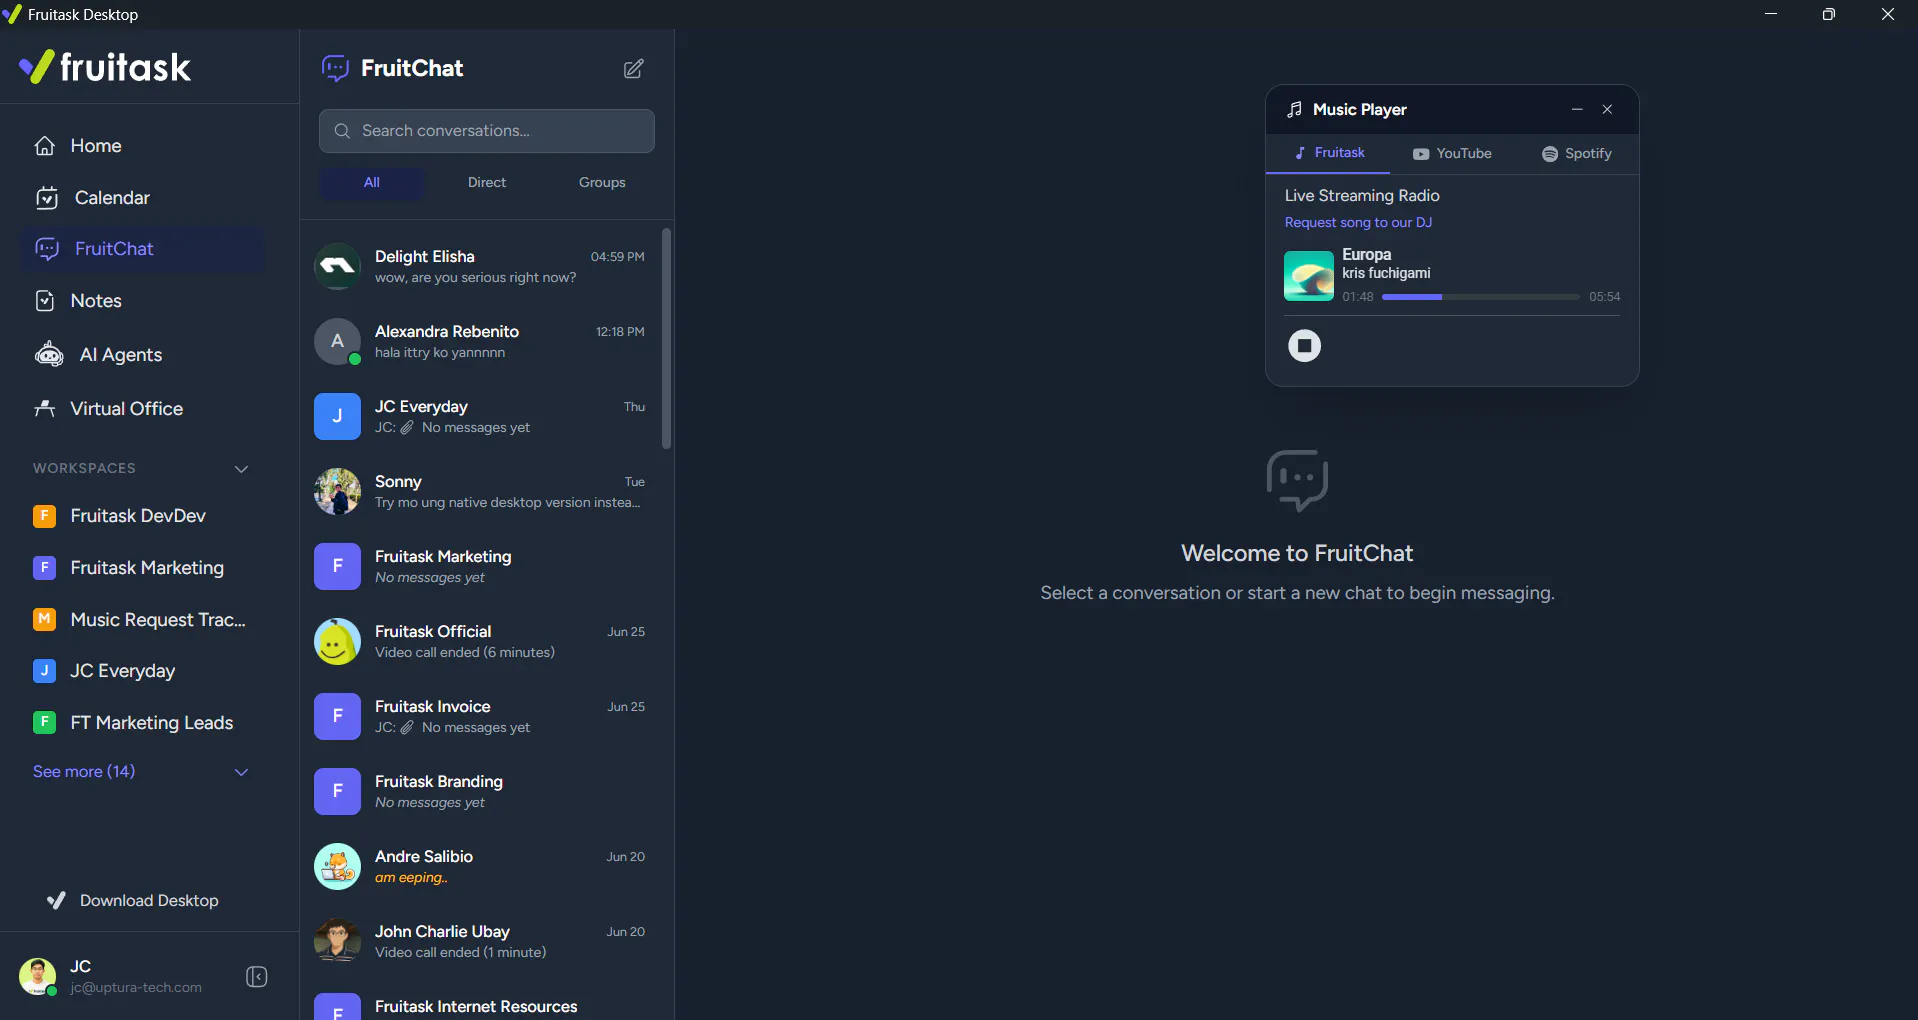
Task: Click the Europa song progress bar
Action: tap(1481, 297)
